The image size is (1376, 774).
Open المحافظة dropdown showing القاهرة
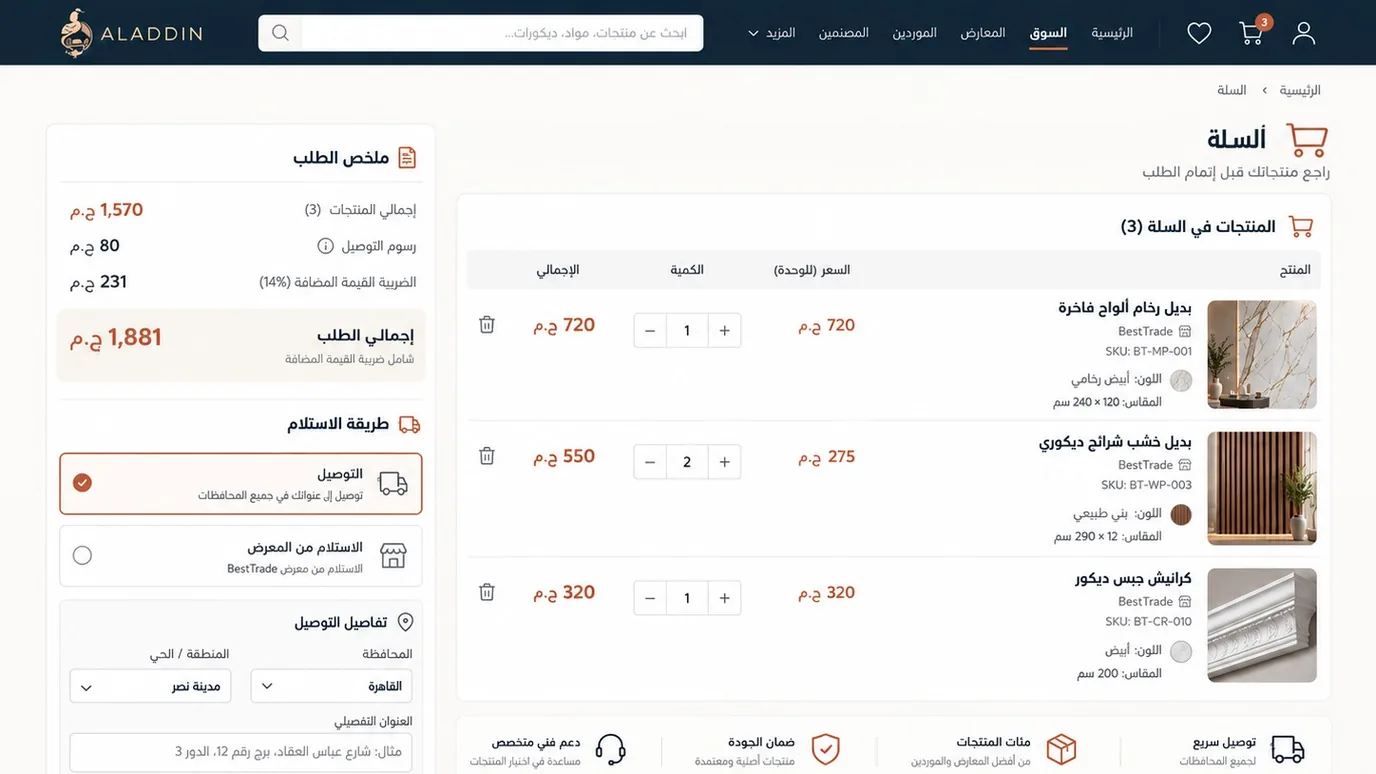331,686
